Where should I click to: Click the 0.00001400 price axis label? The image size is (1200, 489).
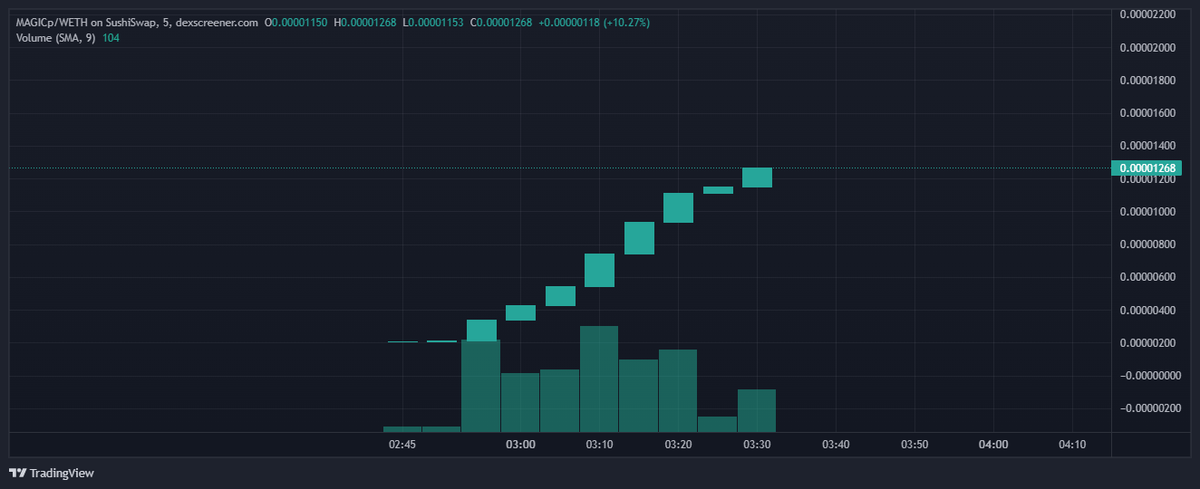pyautogui.click(x=1148, y=146)
